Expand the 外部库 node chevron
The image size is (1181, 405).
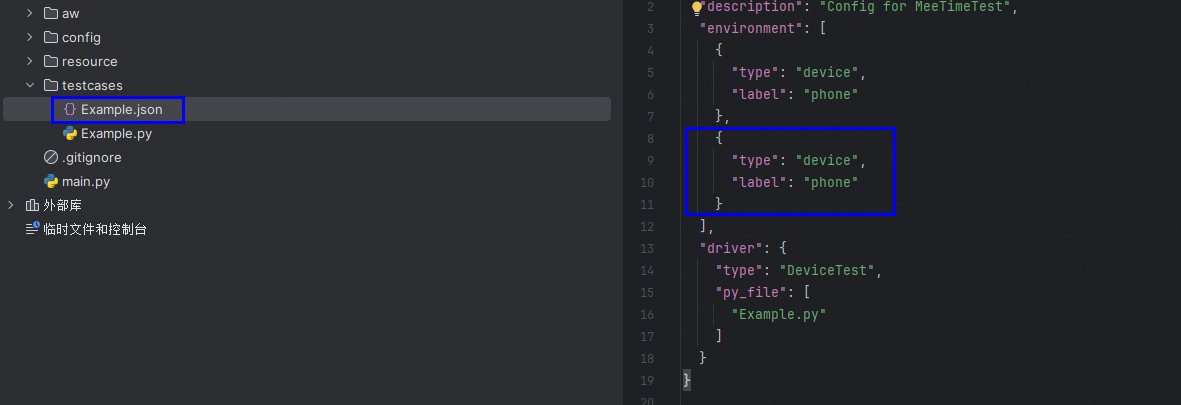(11, 206)
